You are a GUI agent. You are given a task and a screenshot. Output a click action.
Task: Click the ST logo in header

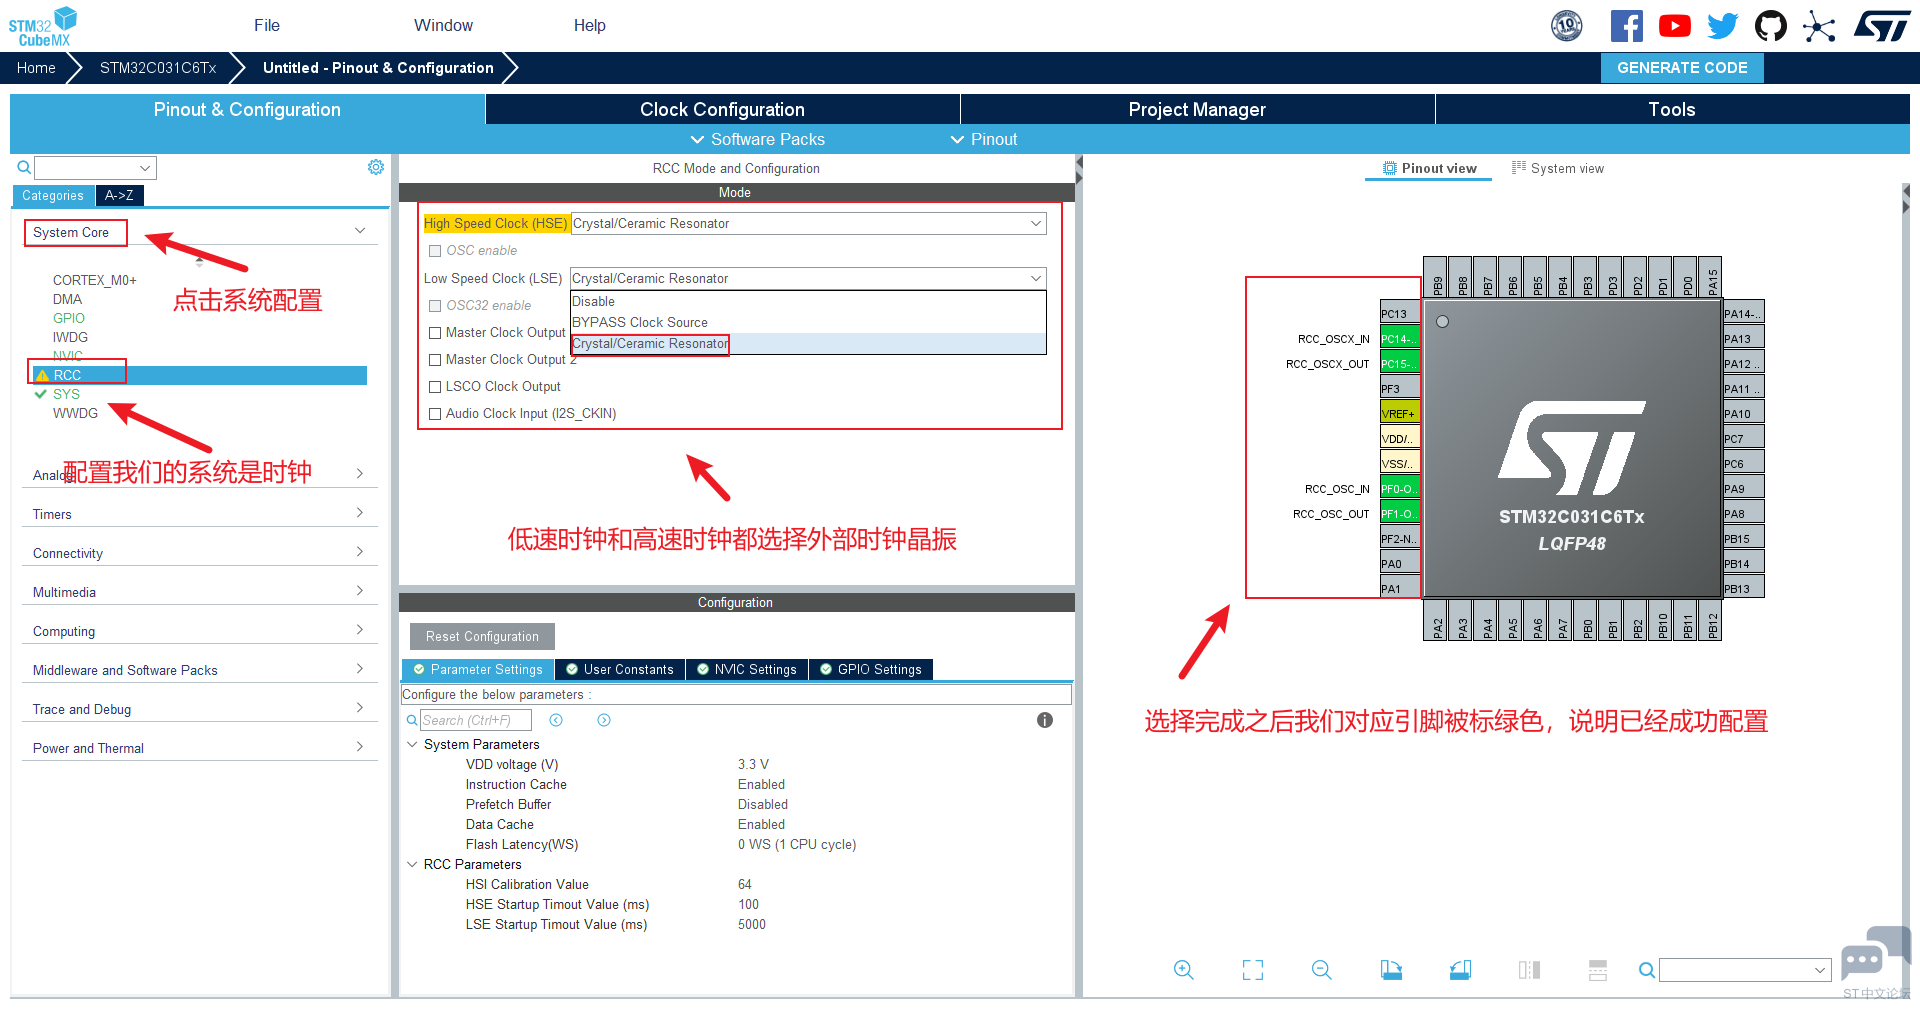point(1881,26)
